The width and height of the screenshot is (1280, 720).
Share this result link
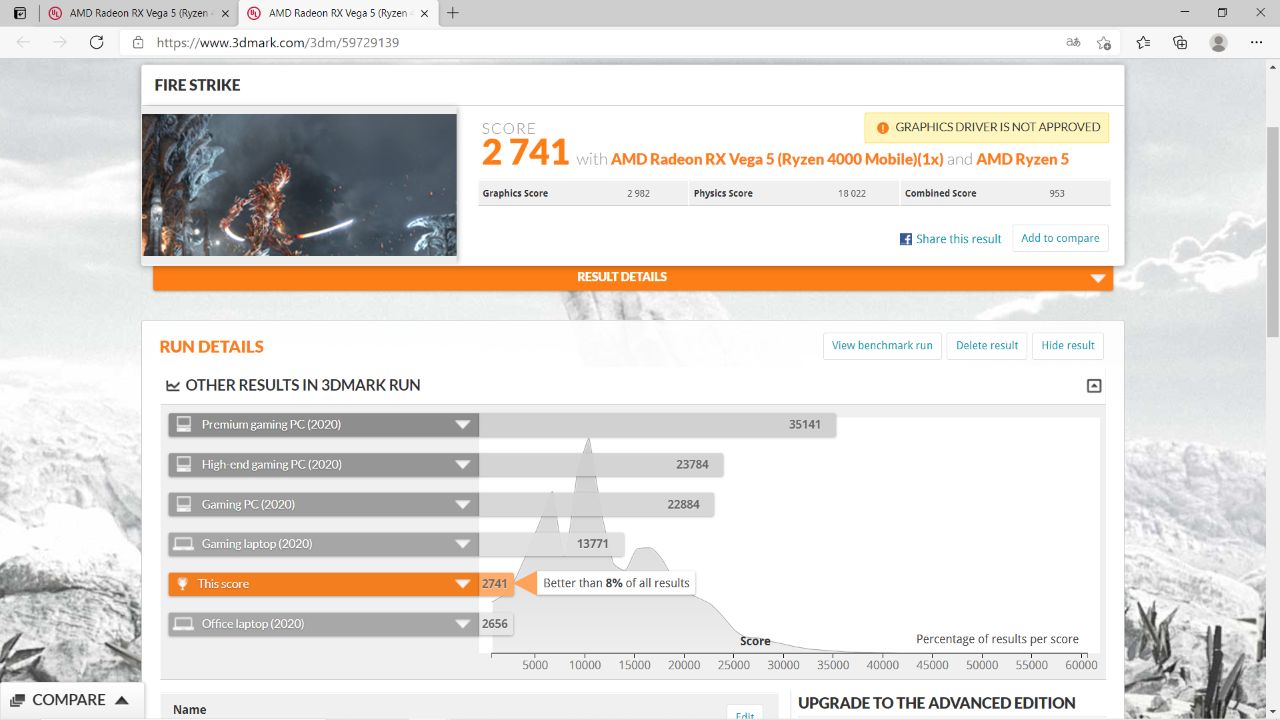958,239
